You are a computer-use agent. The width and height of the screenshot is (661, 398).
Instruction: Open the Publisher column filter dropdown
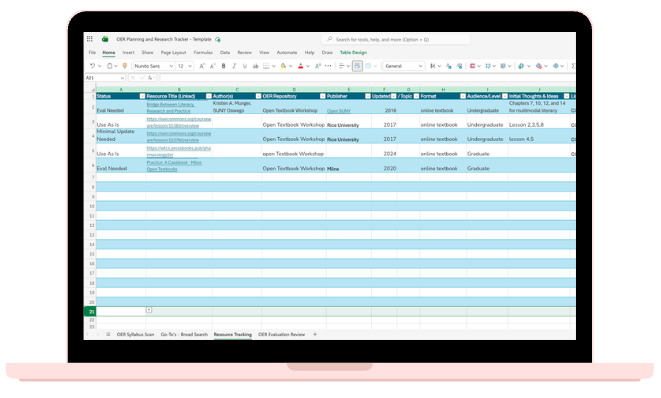click(368, 96)
